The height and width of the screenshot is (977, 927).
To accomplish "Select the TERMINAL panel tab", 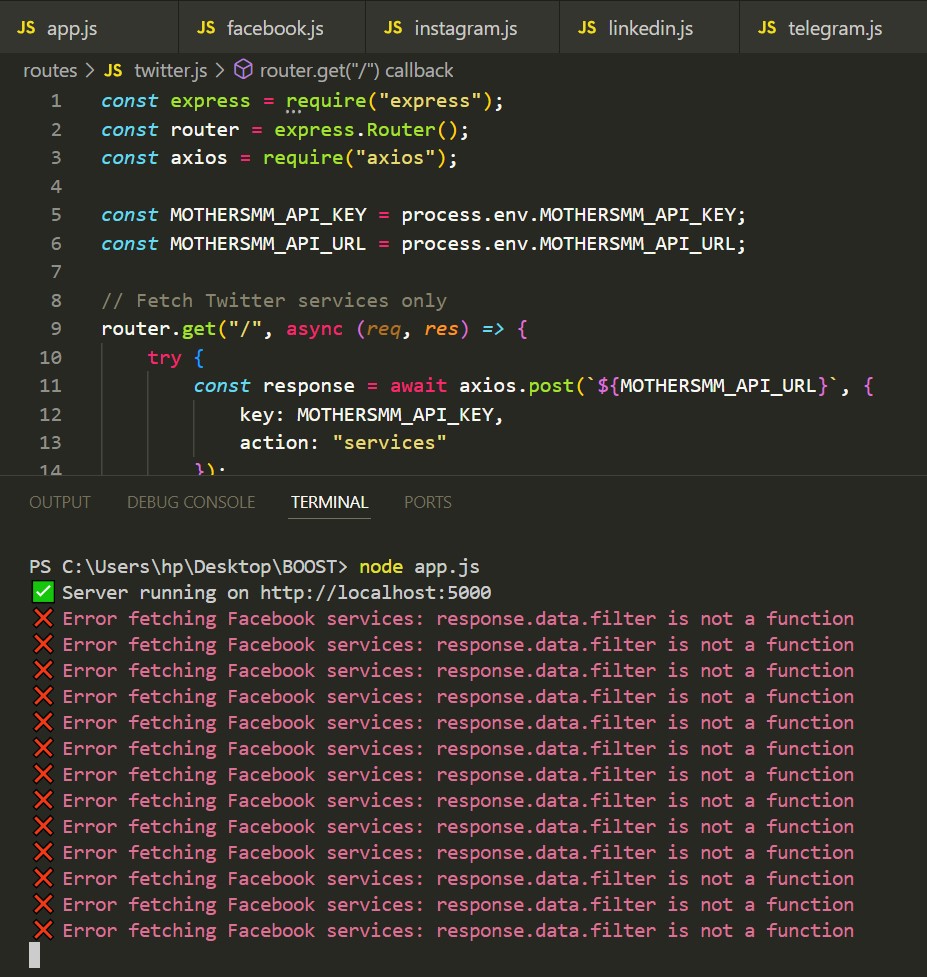I will pyautogui.click(x=330, y=502).
